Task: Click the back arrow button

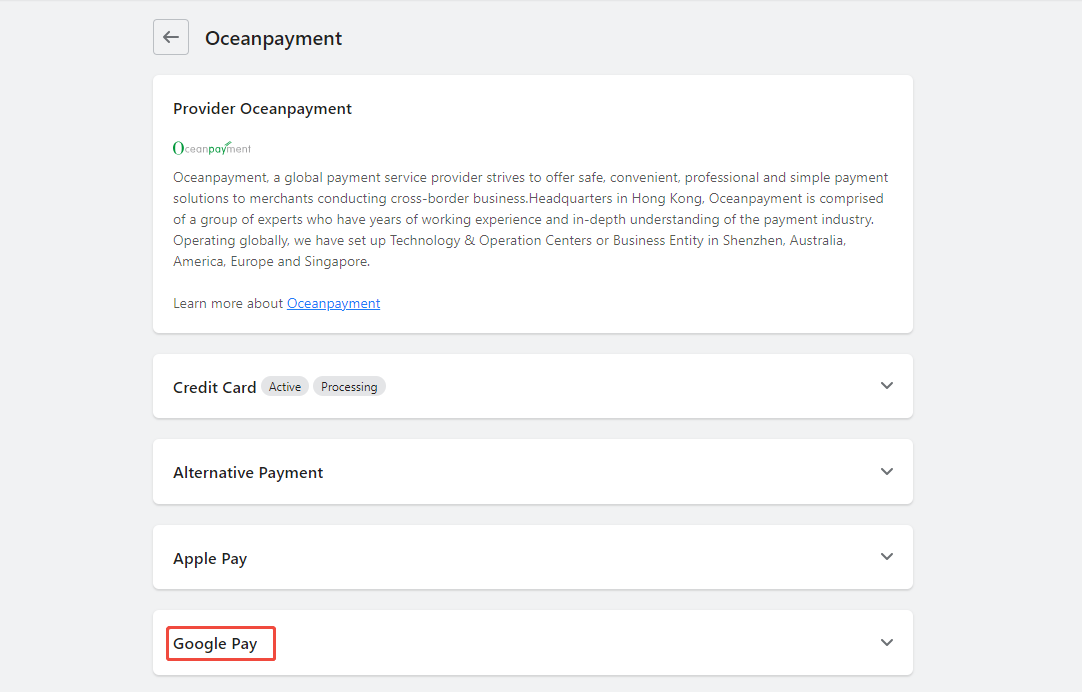Action: [x=170, y=37]
